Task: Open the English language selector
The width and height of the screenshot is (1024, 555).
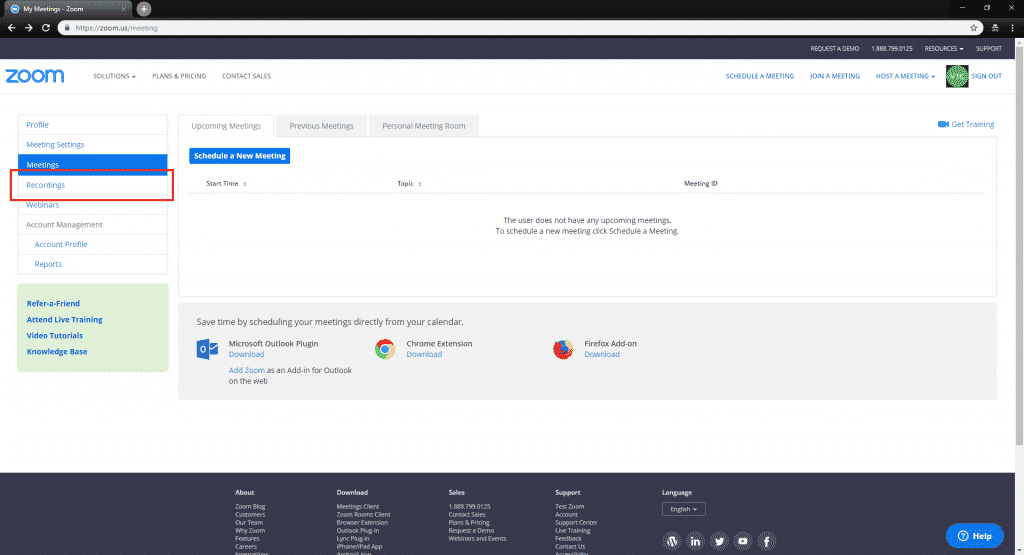Action: pyautogui.click(x=683, y=509)
